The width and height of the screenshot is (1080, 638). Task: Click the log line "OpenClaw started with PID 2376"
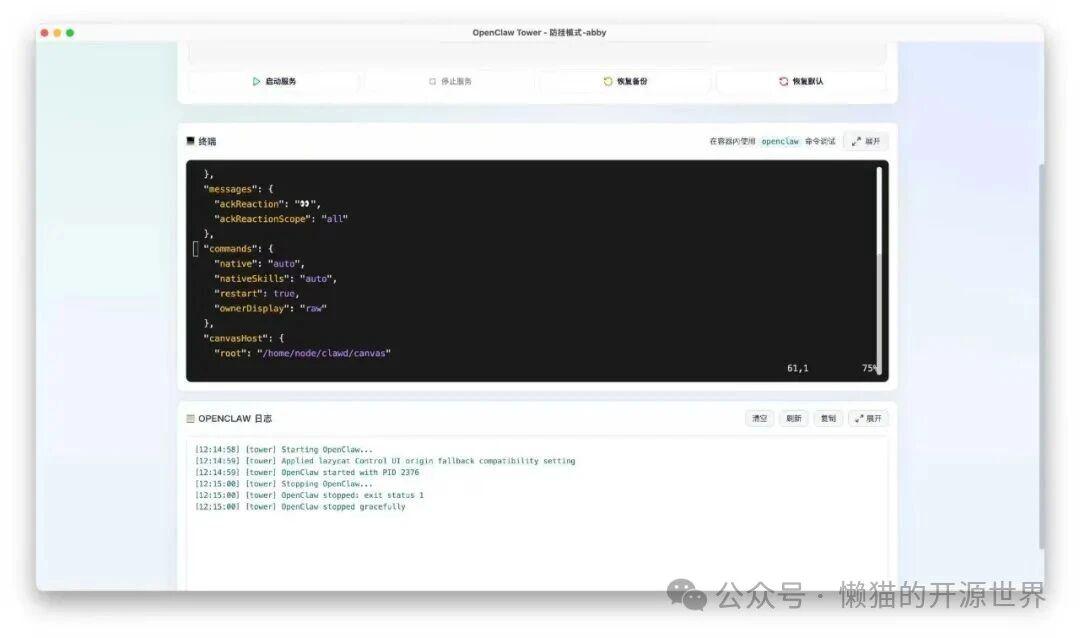tap(350, 472)
